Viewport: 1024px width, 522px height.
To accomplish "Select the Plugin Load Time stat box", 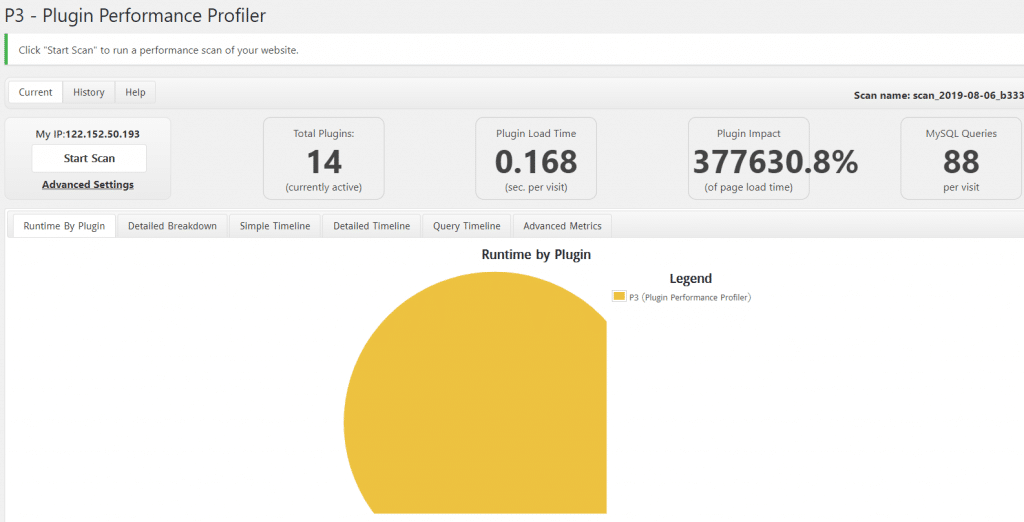I will (x=536, y=158).
